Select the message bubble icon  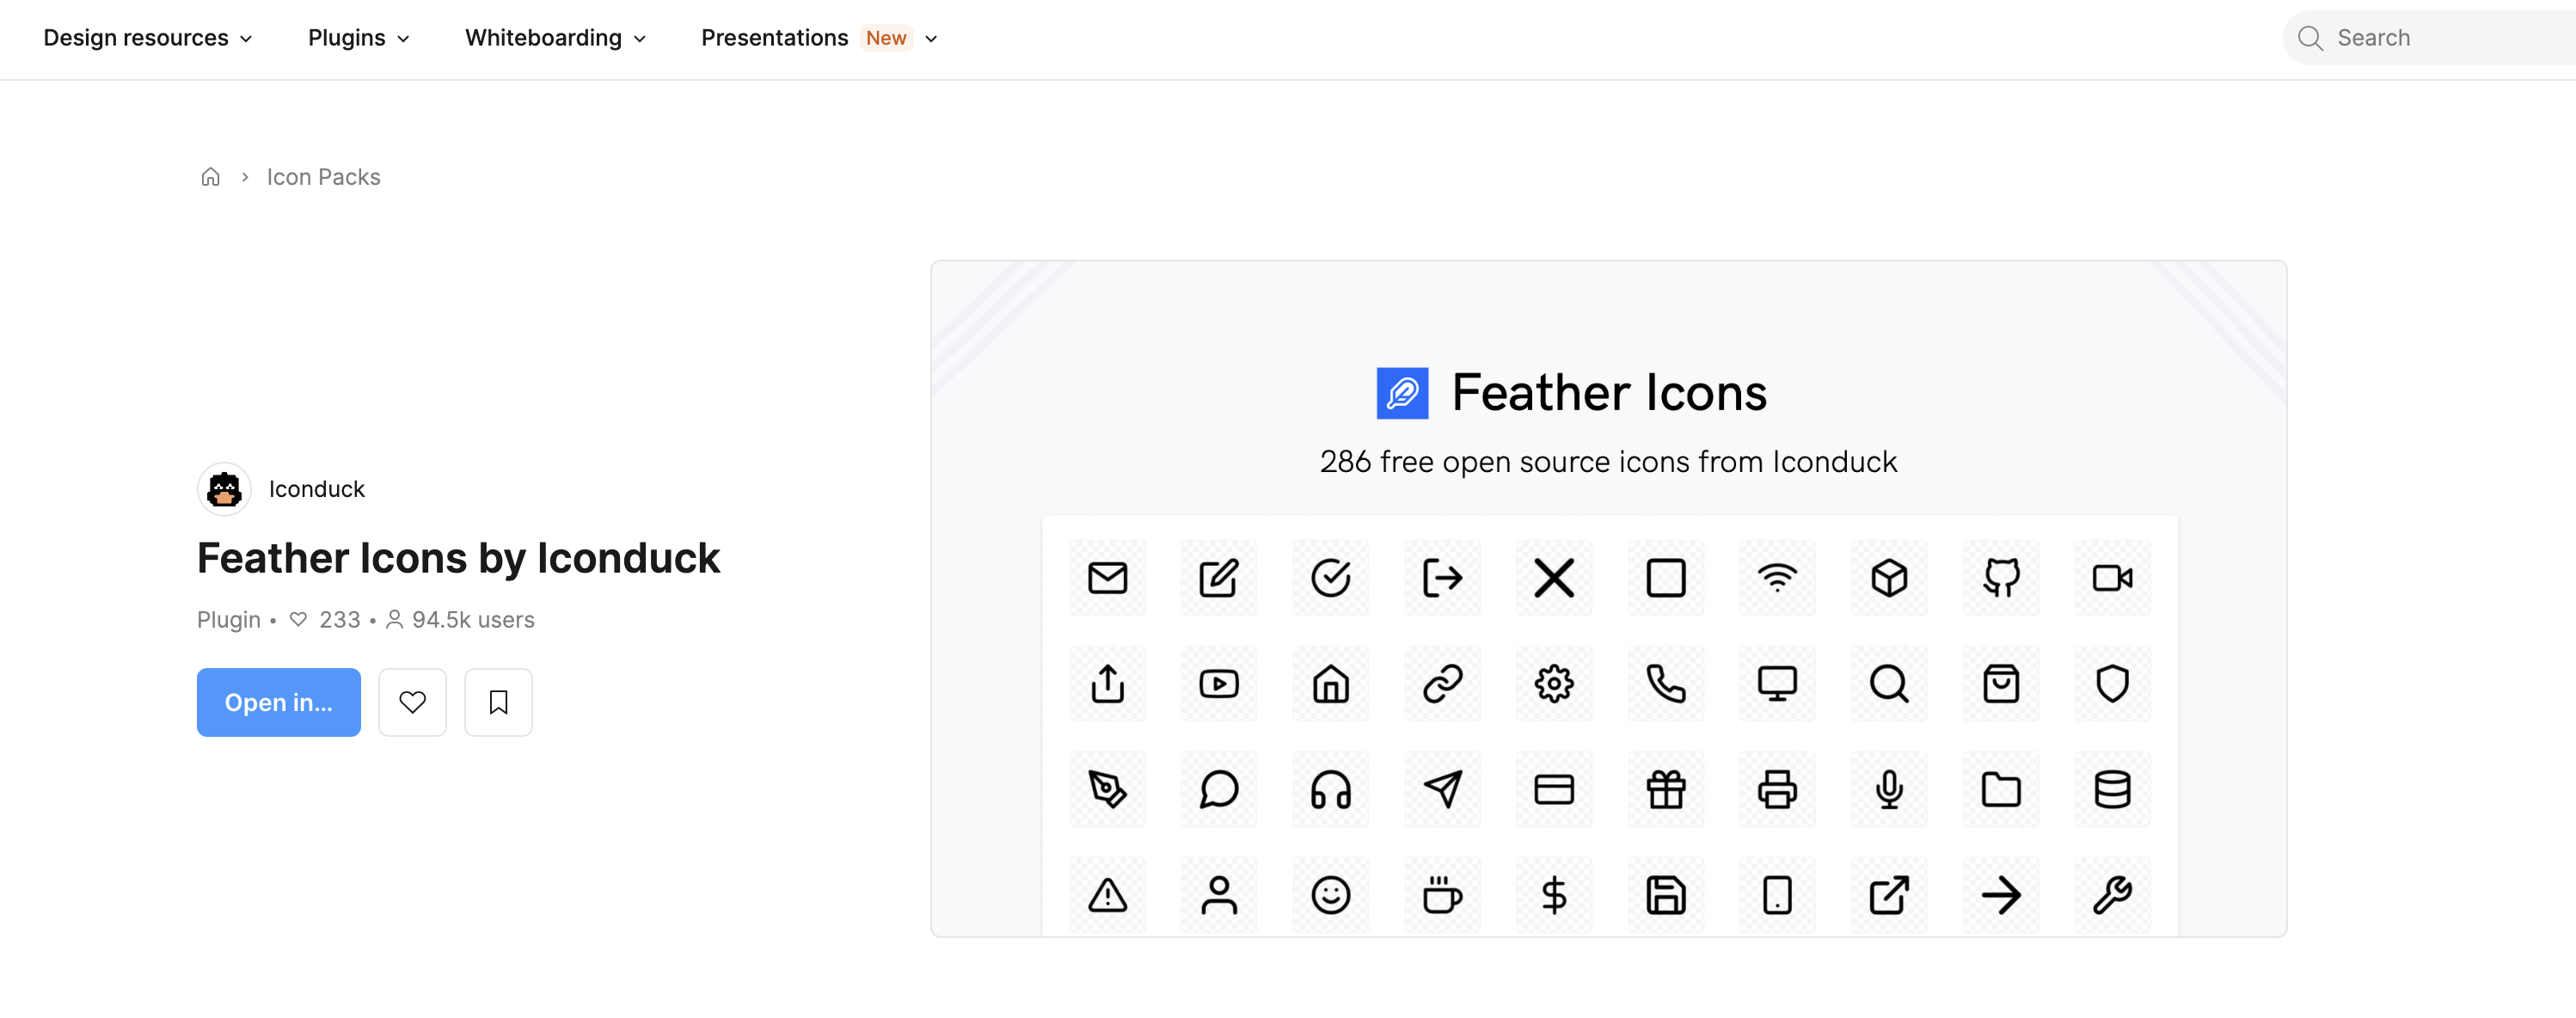[1219, 790]
